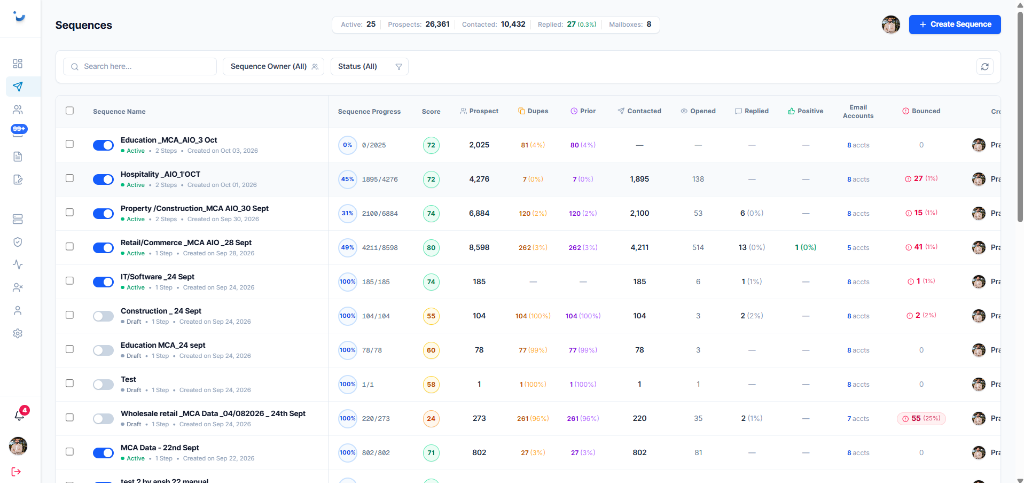Click the Replied 27 stat at top
The height and width of the screenshot is (483, 1024).
pos(566,25)
